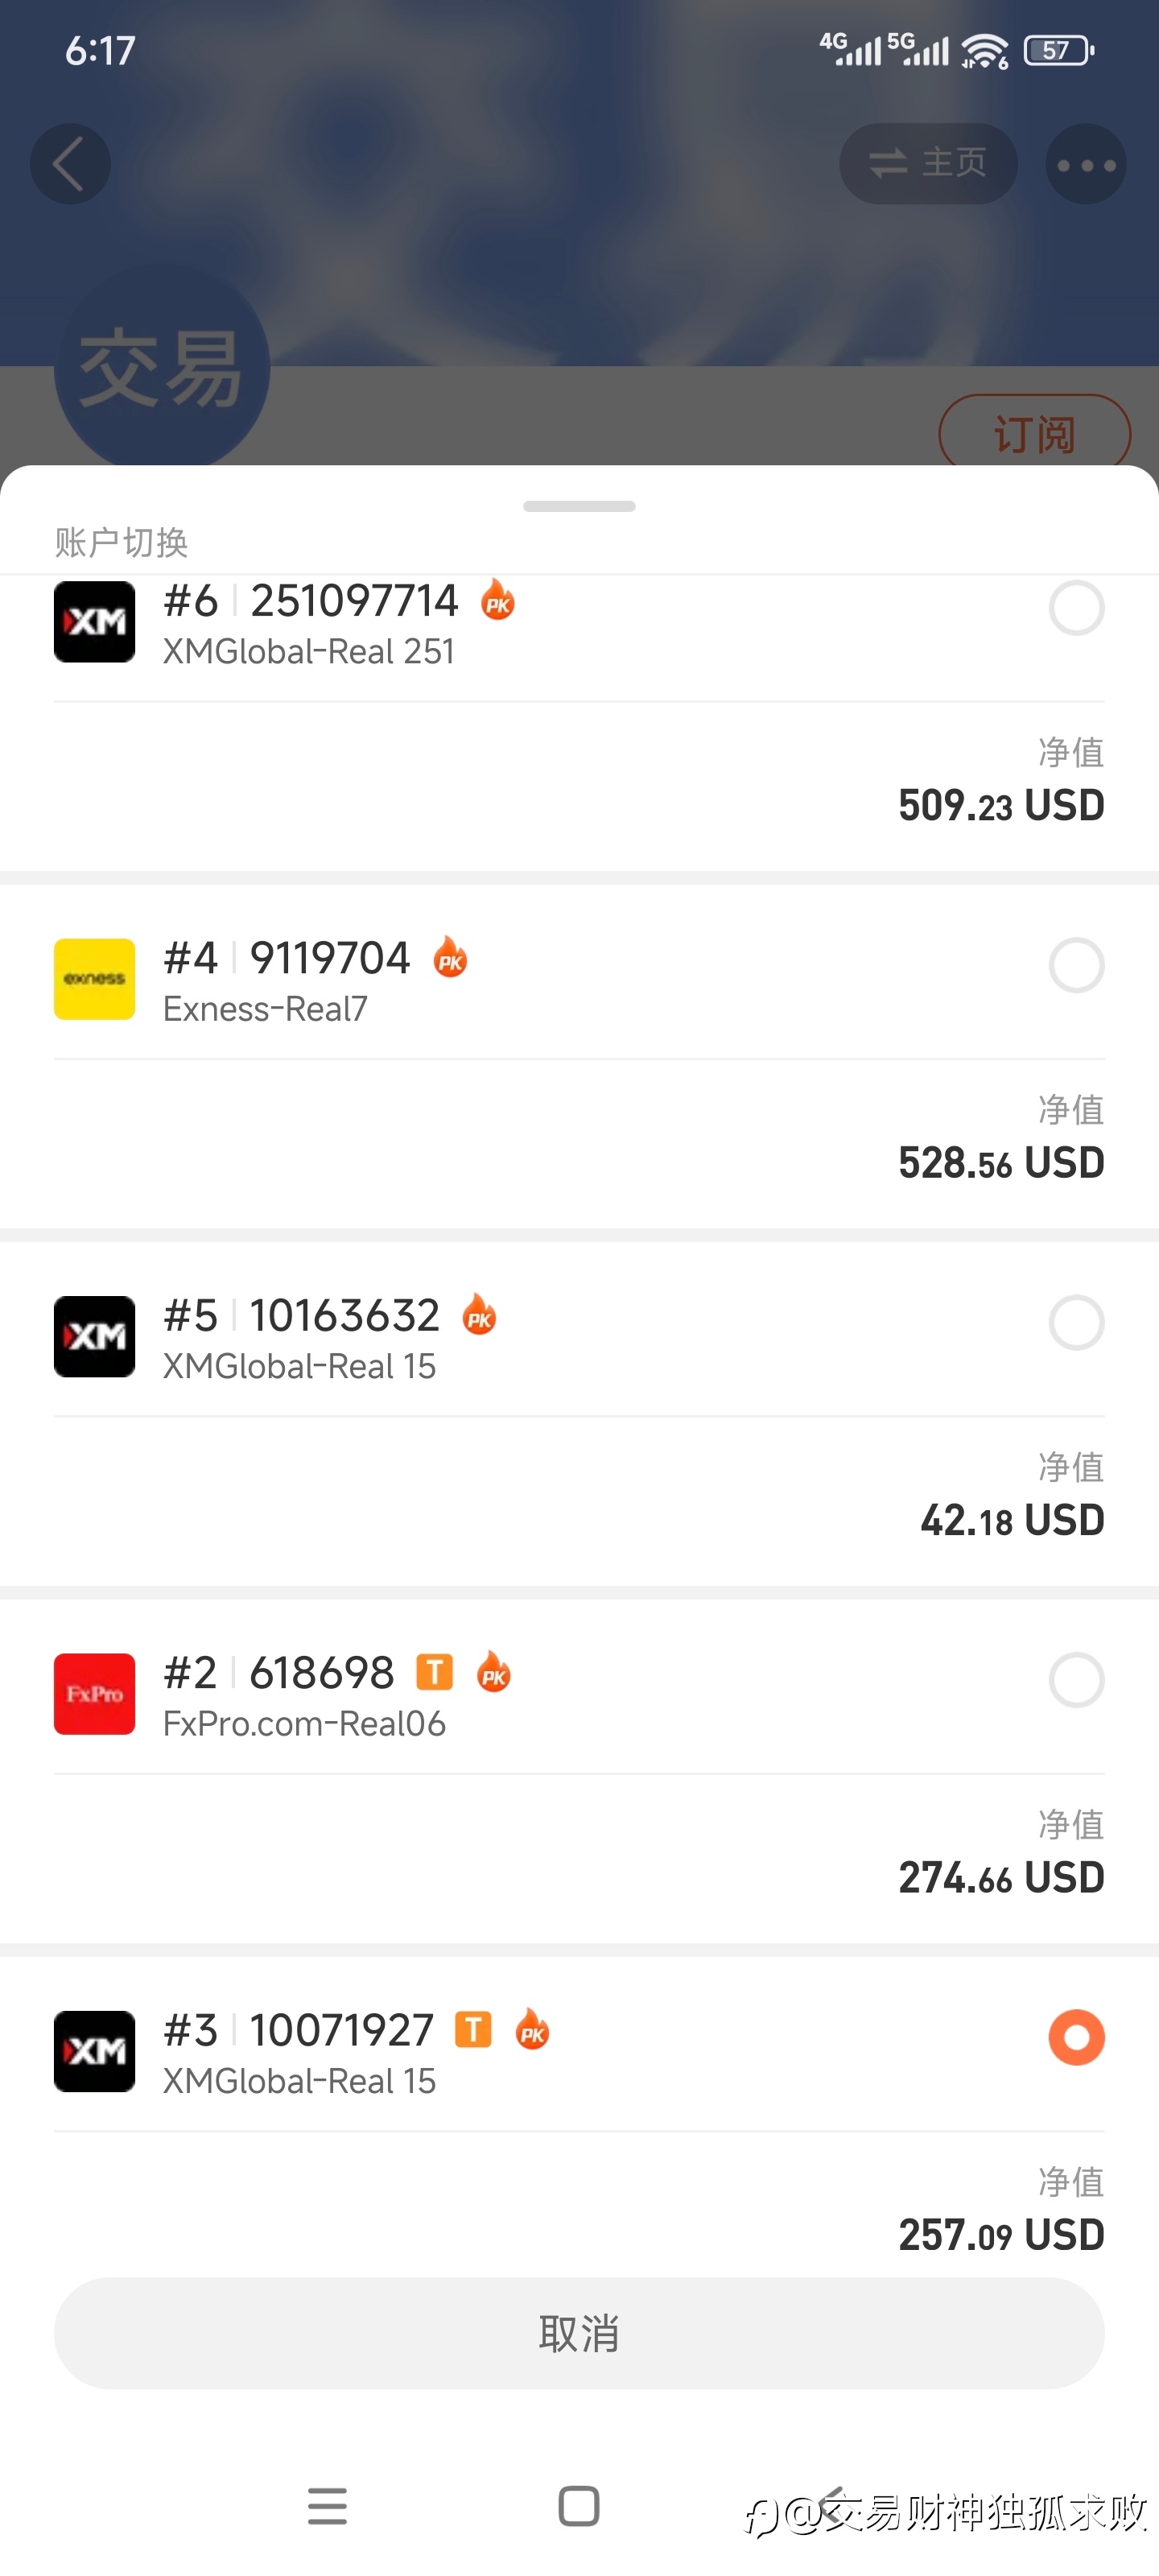Open Android recent apps menu button
Screen dimensions: 1159x2576
[x=327, y=2506]
